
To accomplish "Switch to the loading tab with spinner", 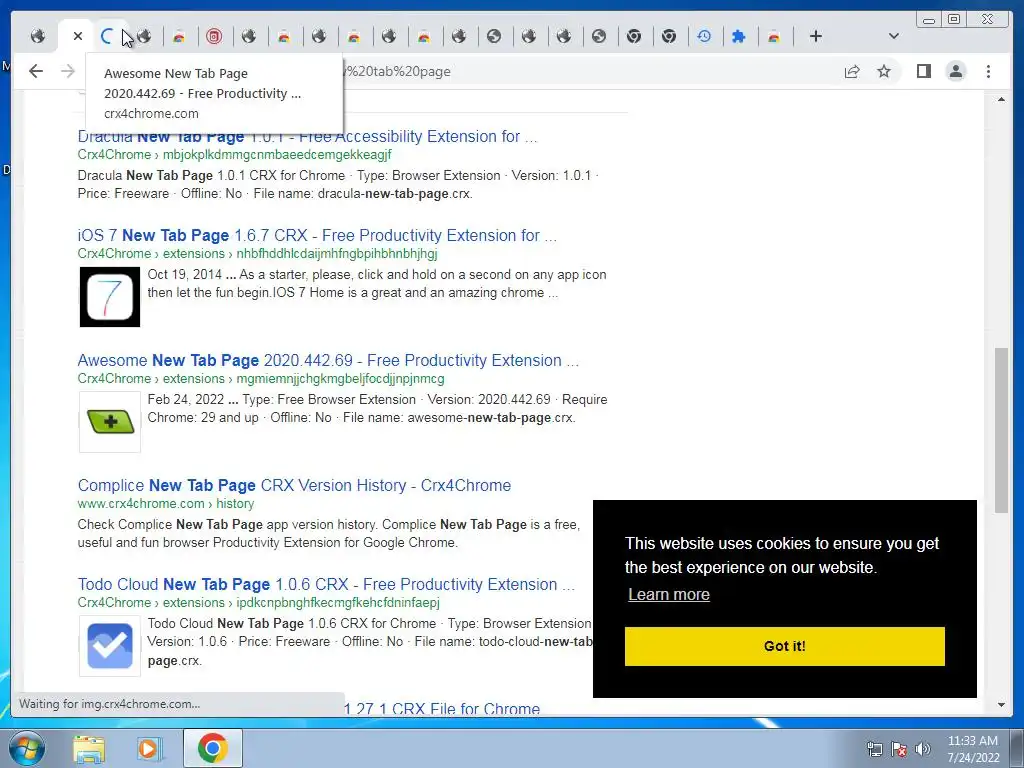I will 107,36.
